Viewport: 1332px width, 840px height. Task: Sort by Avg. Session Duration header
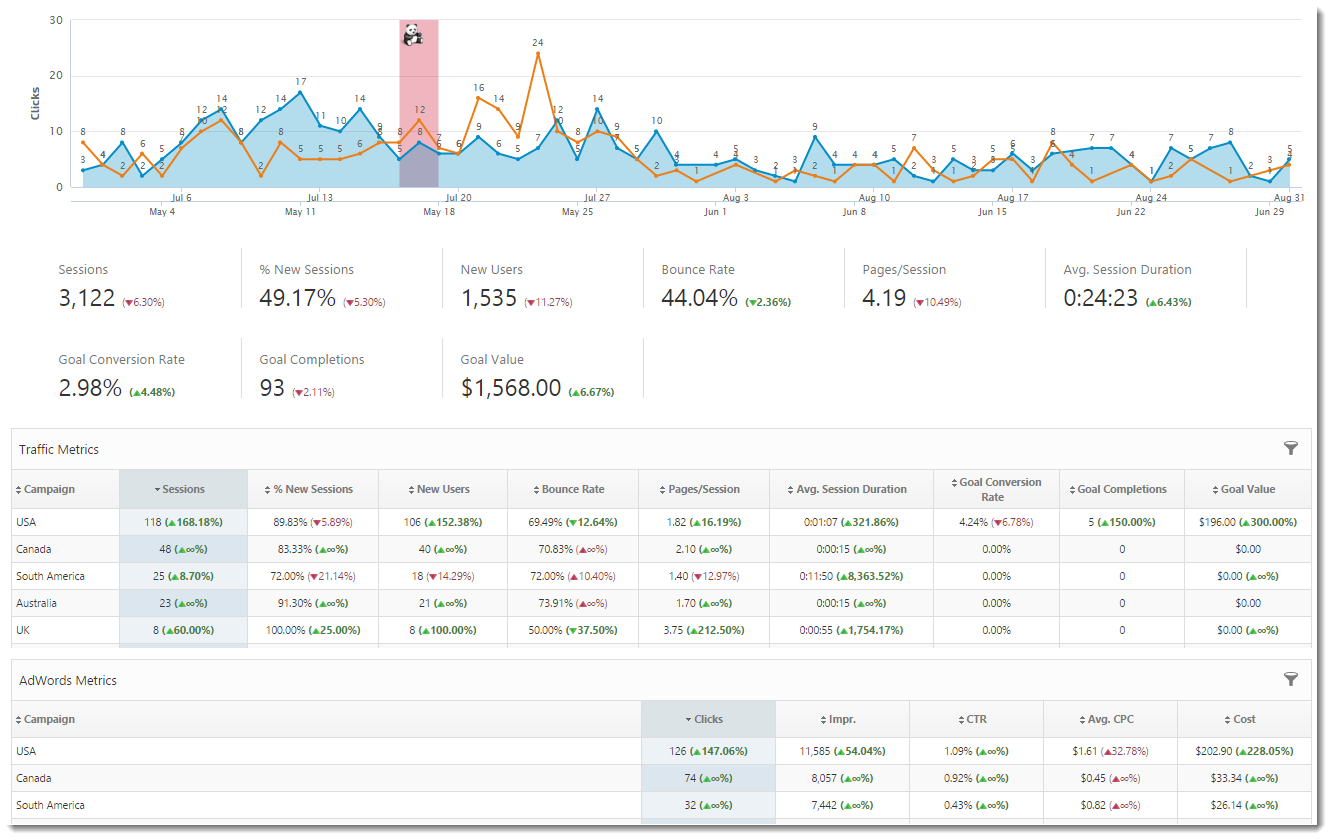(x=851, y=490)
